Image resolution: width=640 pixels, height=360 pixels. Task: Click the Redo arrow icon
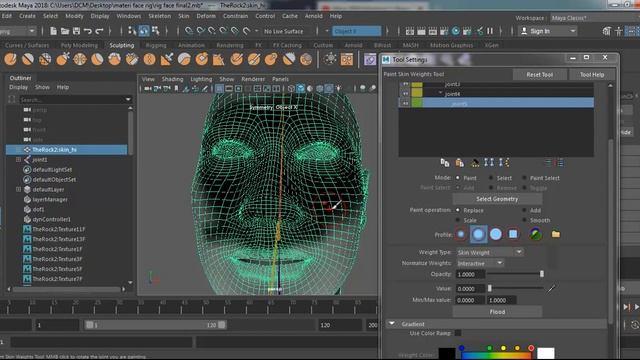click(x=99, y=31)
